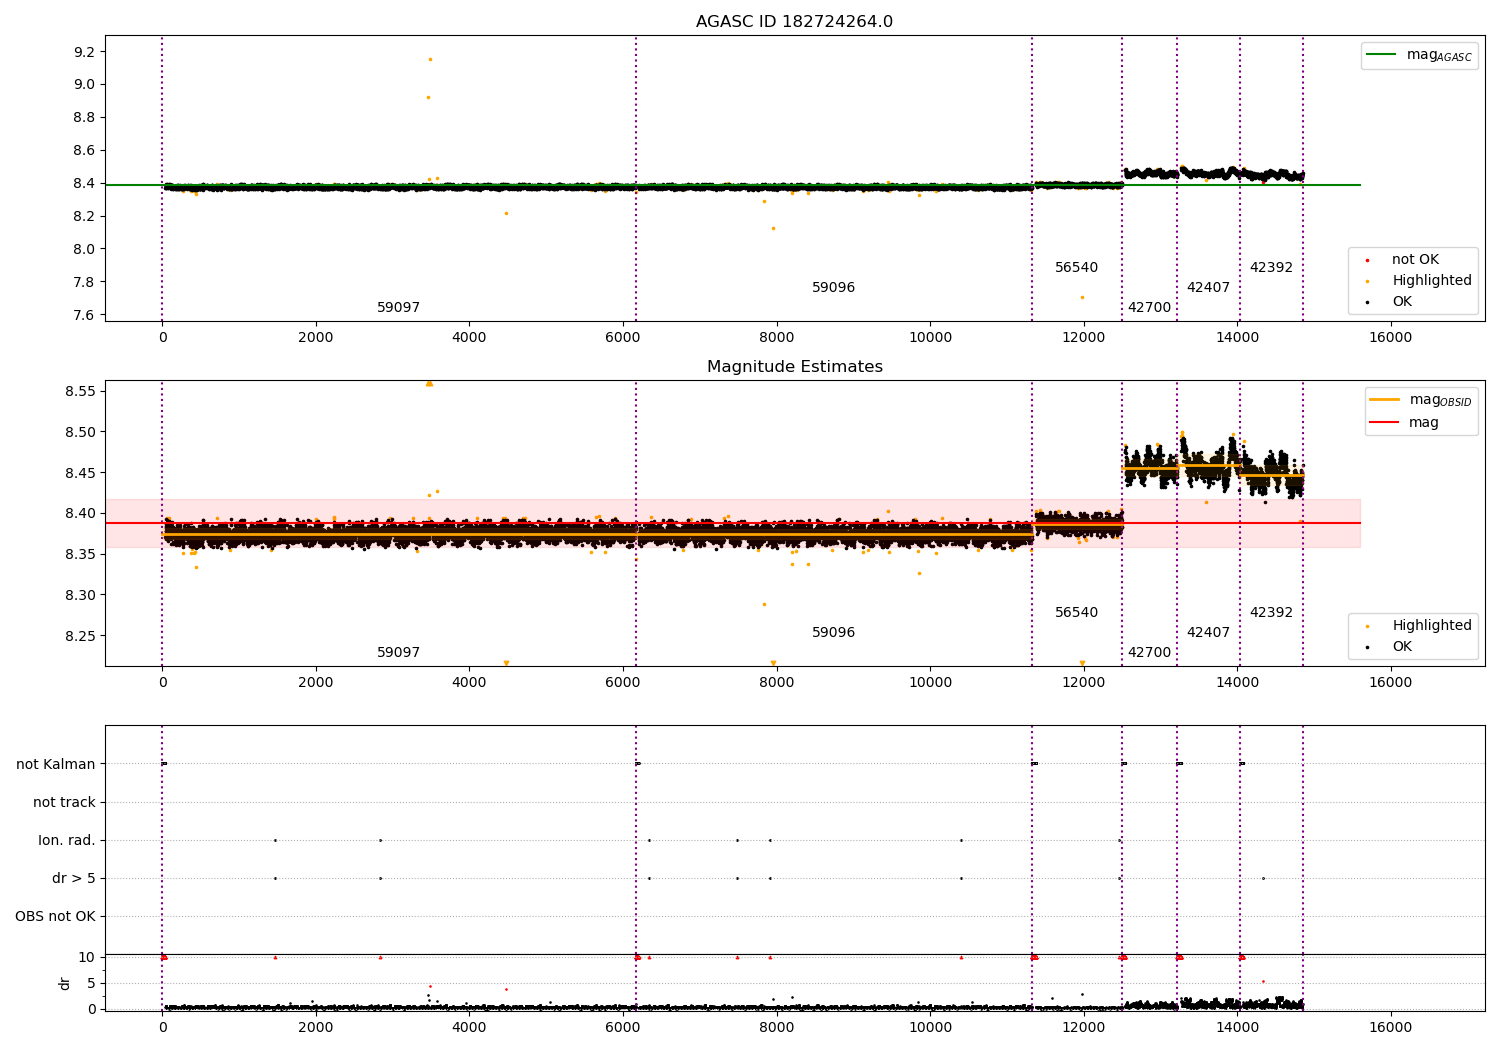Image resolution: width=1500 pixels, height=1050 pixels.
Task: Click obsid label 42407 in Magnitude Estimates plot
Action: [x=1208, y=633]
